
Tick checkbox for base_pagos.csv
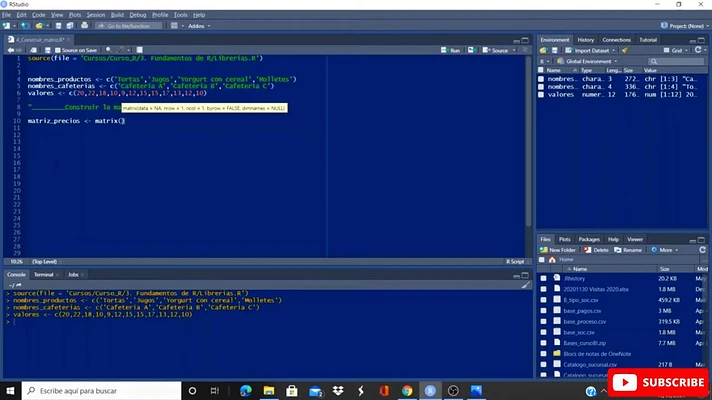click(x=544, y=311)
